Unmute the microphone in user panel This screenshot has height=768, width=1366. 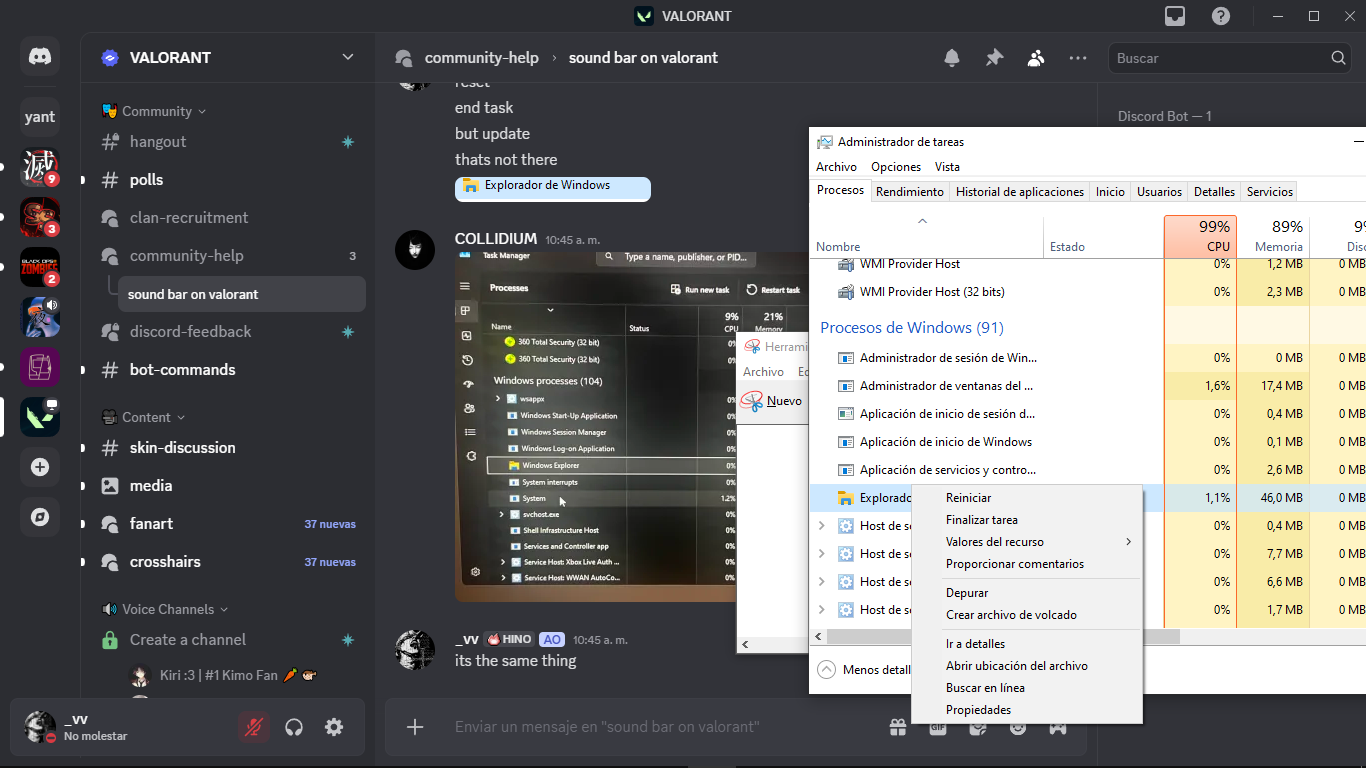(254, 727)
